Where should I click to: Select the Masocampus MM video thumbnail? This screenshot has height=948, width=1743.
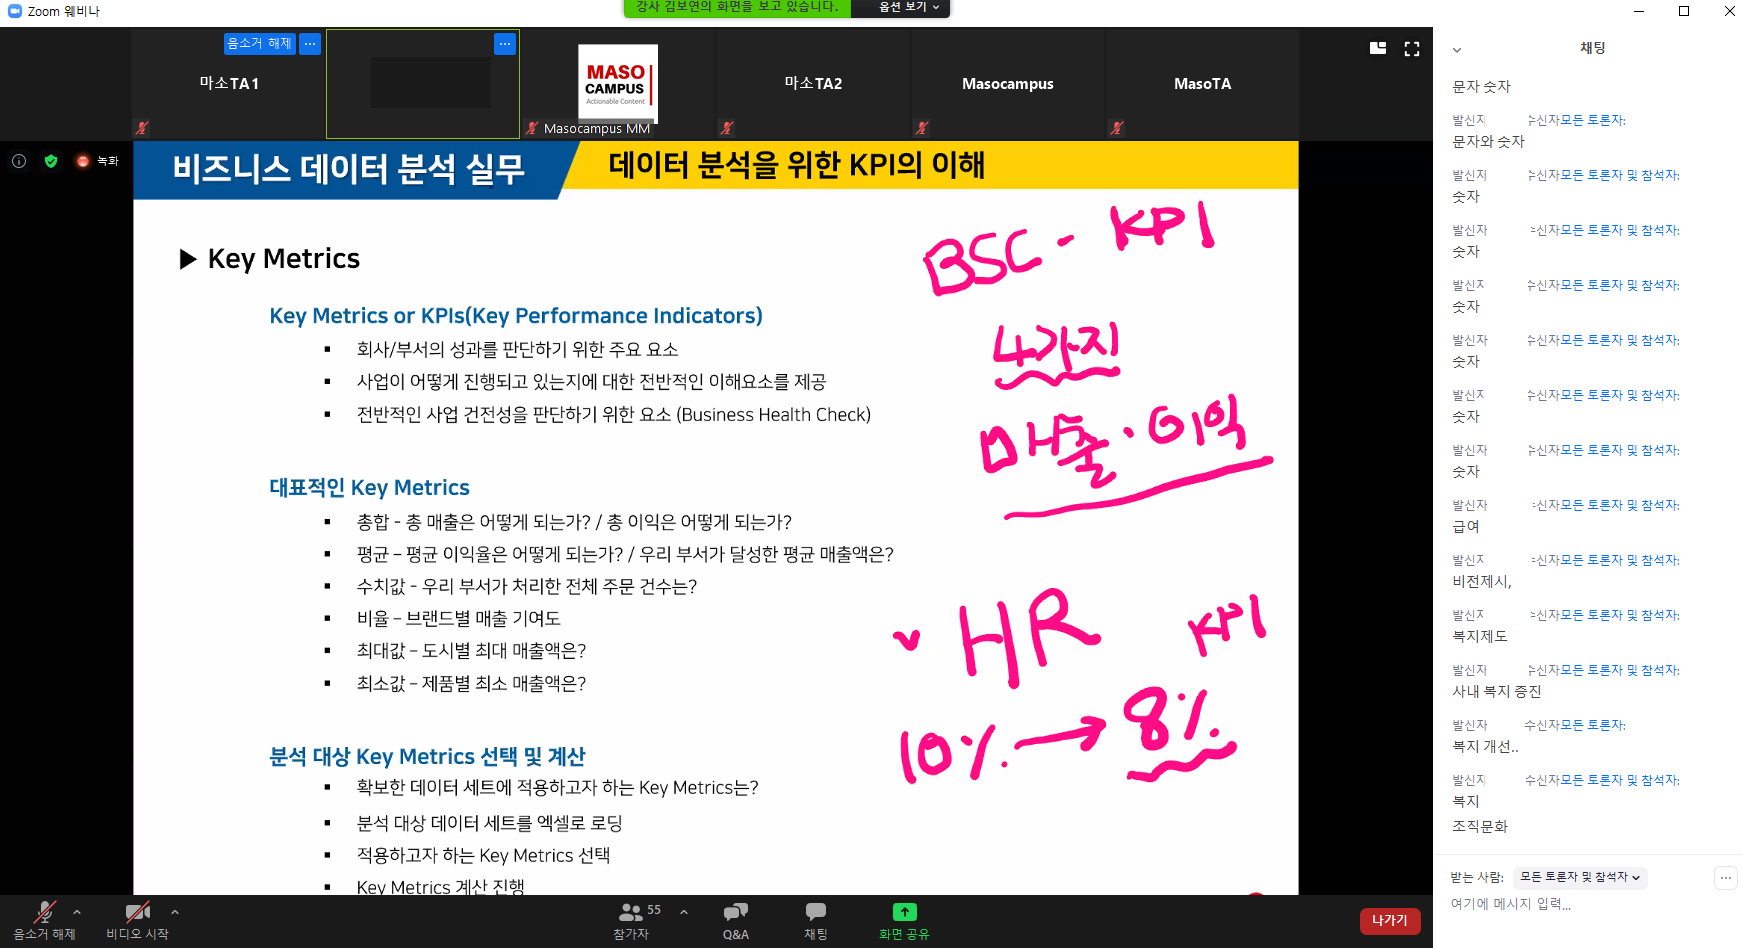tap(617, 84)
